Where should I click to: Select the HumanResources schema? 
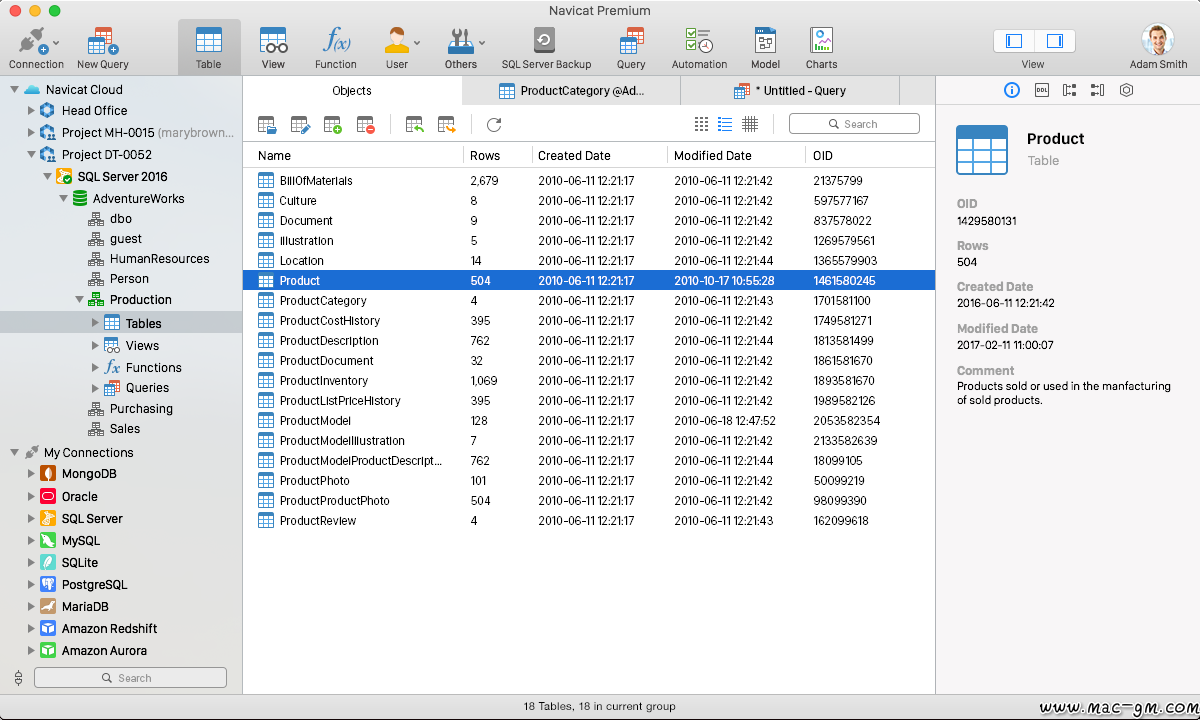pyautogui.click(x=159, y=258)
